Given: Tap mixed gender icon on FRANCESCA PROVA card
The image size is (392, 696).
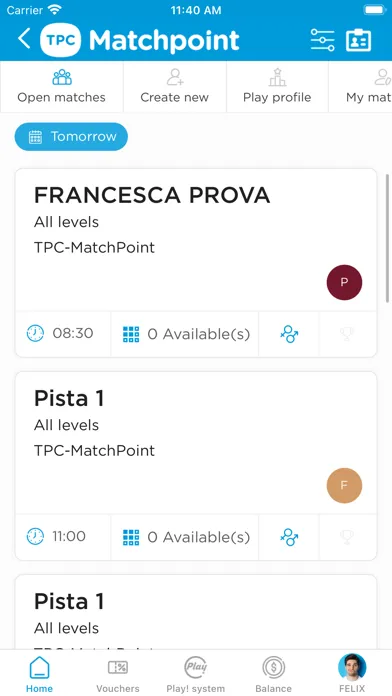Looking at the screenshot, I should tap(289, 334).
